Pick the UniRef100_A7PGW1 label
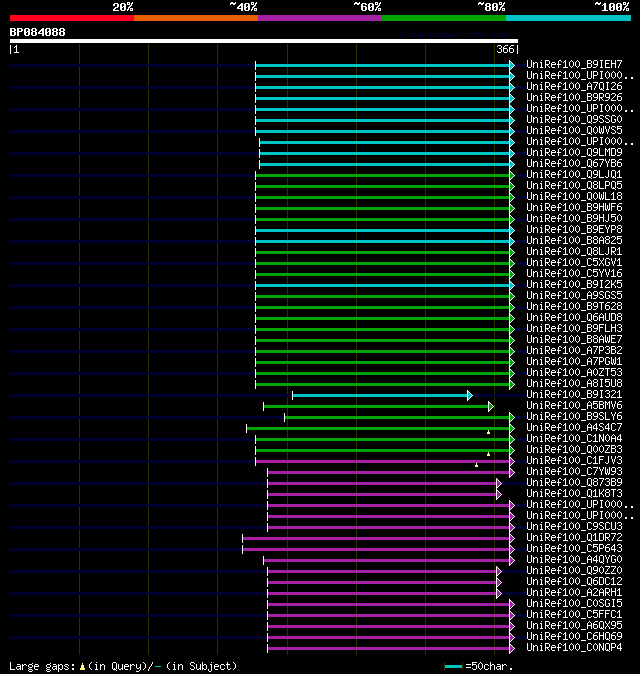640x674 pixels. pos(574,362)
